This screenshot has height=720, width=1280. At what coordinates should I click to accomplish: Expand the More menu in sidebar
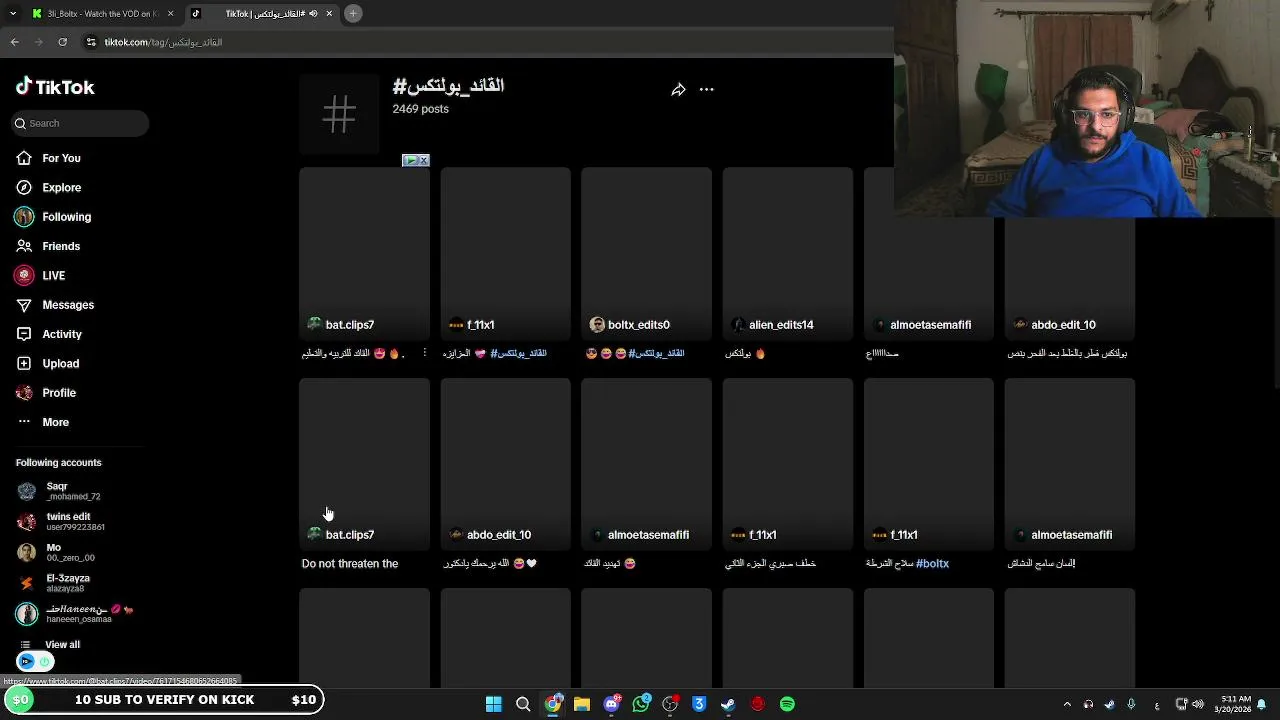(43, 422)
